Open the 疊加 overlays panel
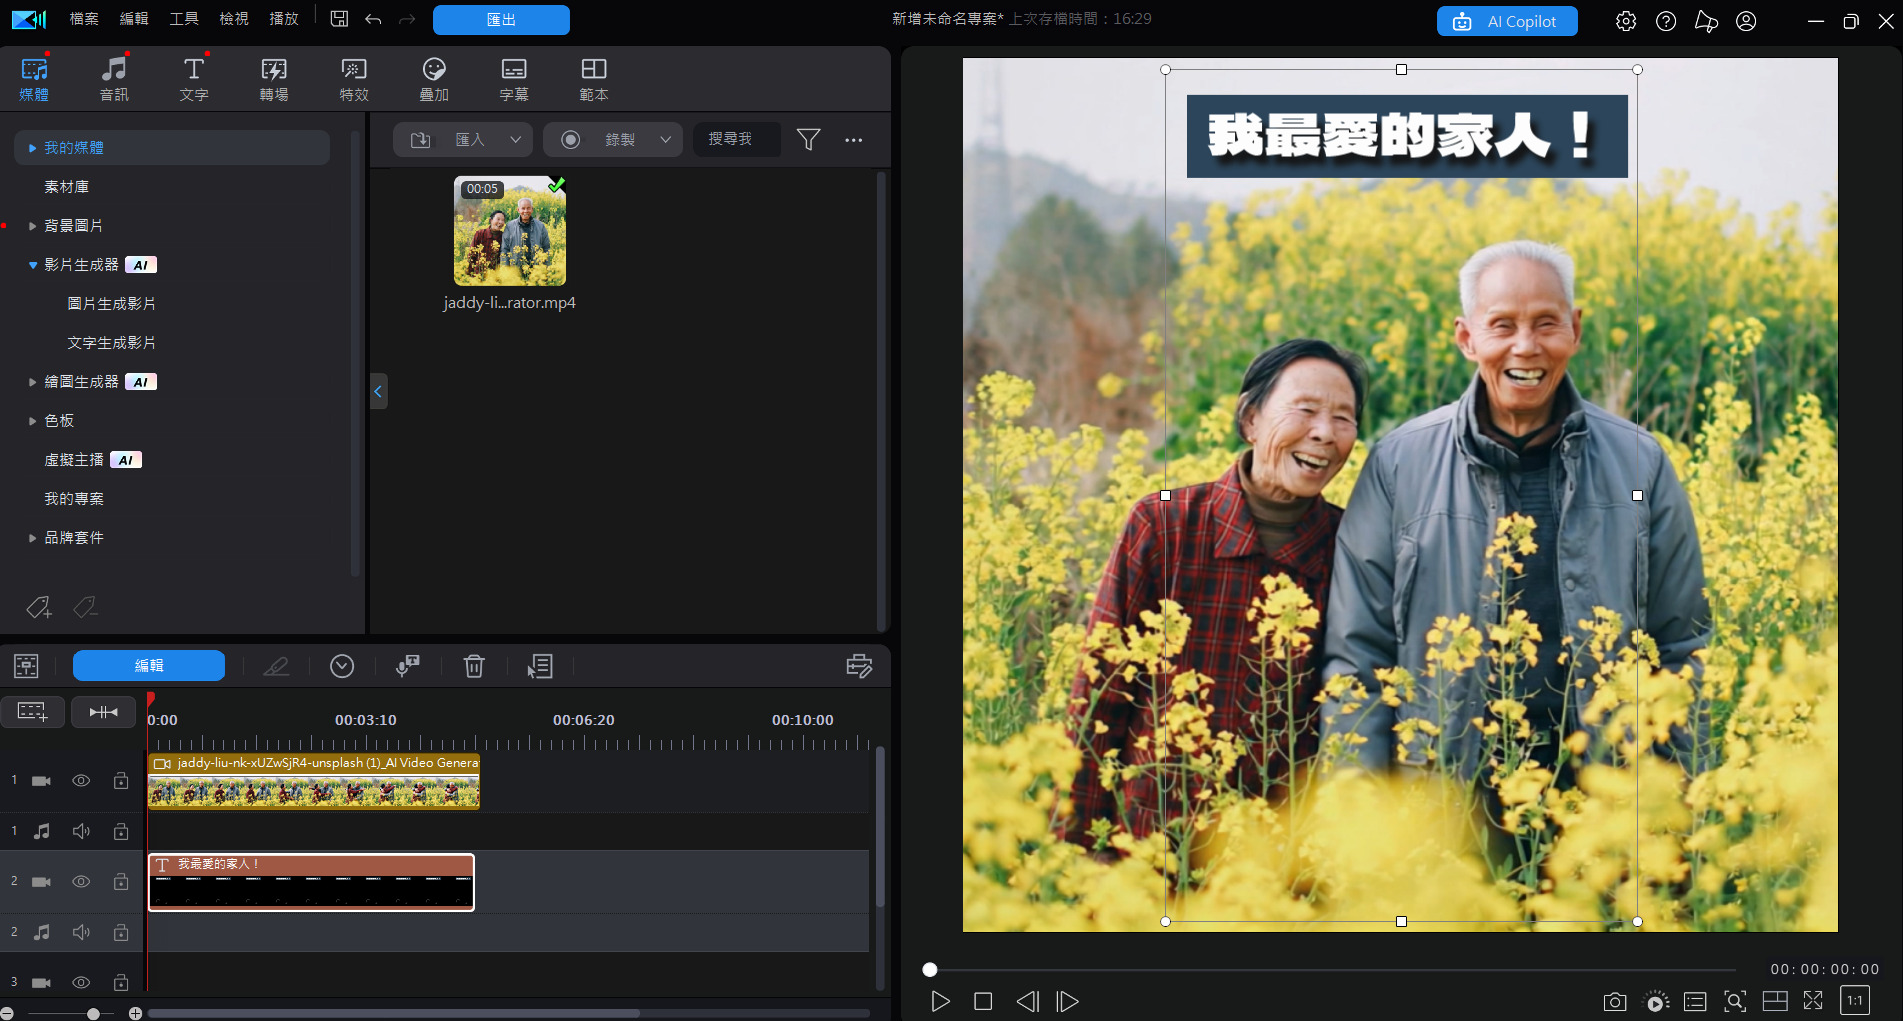The image size is (1903, 1021). pyautogui.click(x=434, y=78)
